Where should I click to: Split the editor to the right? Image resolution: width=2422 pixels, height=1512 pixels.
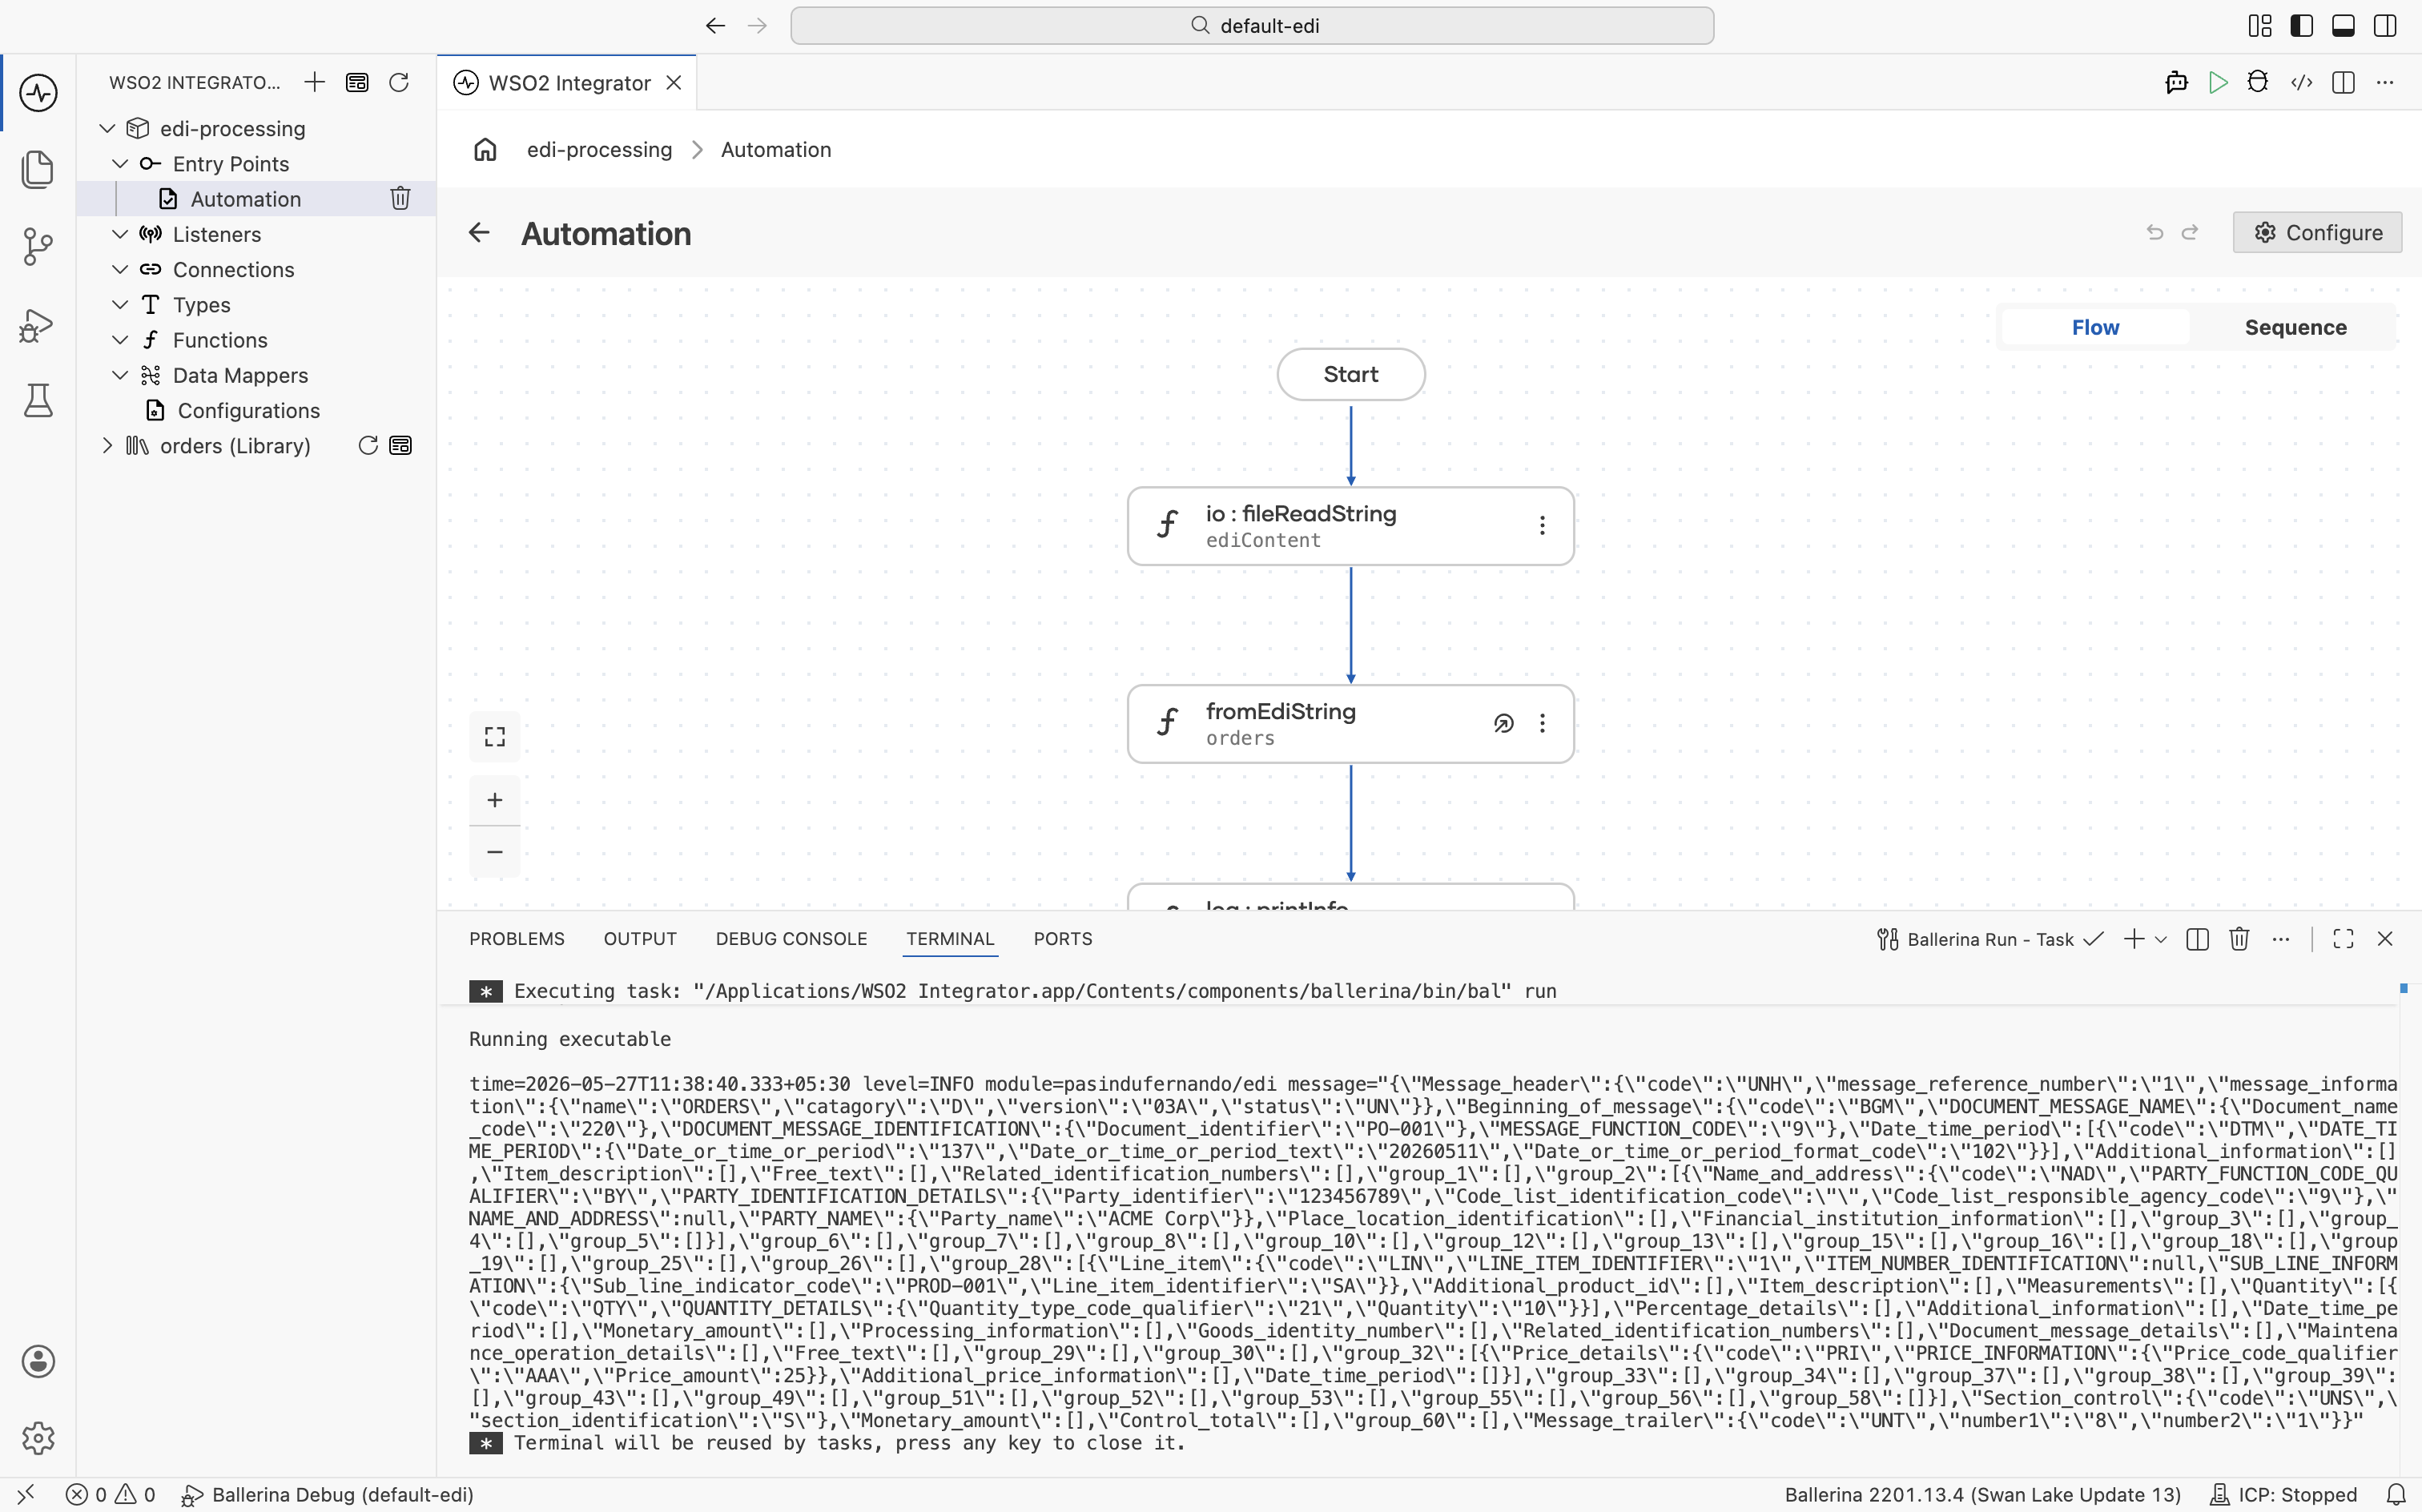click(2343, 82)
